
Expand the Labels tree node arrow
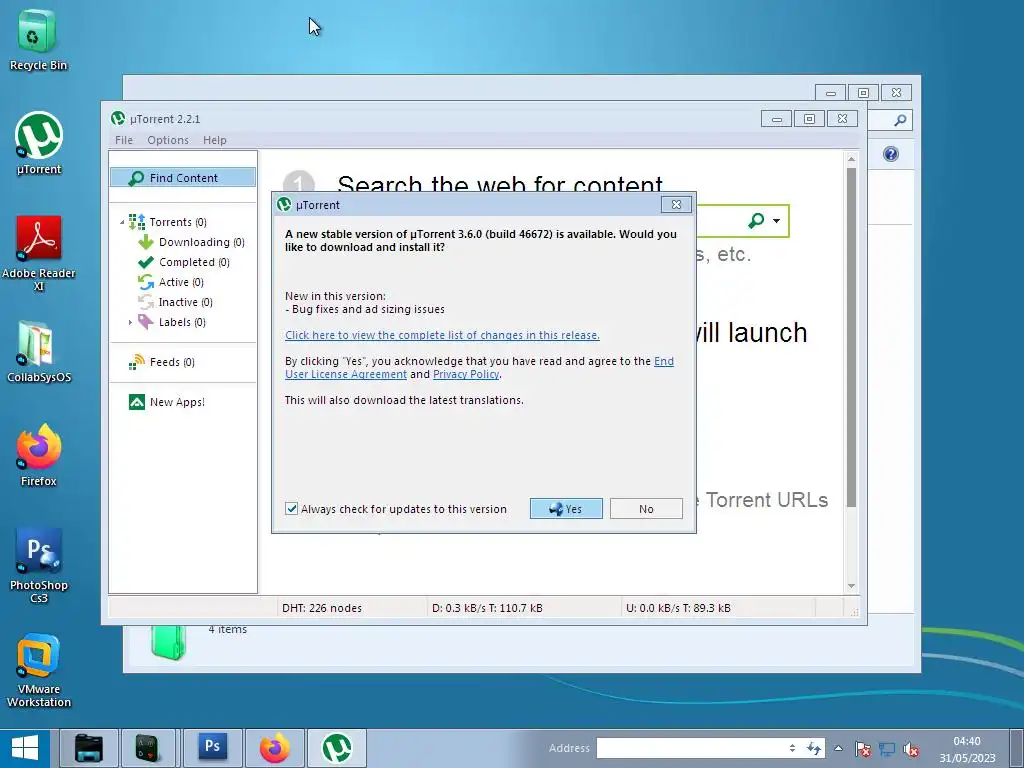[131, 323]
